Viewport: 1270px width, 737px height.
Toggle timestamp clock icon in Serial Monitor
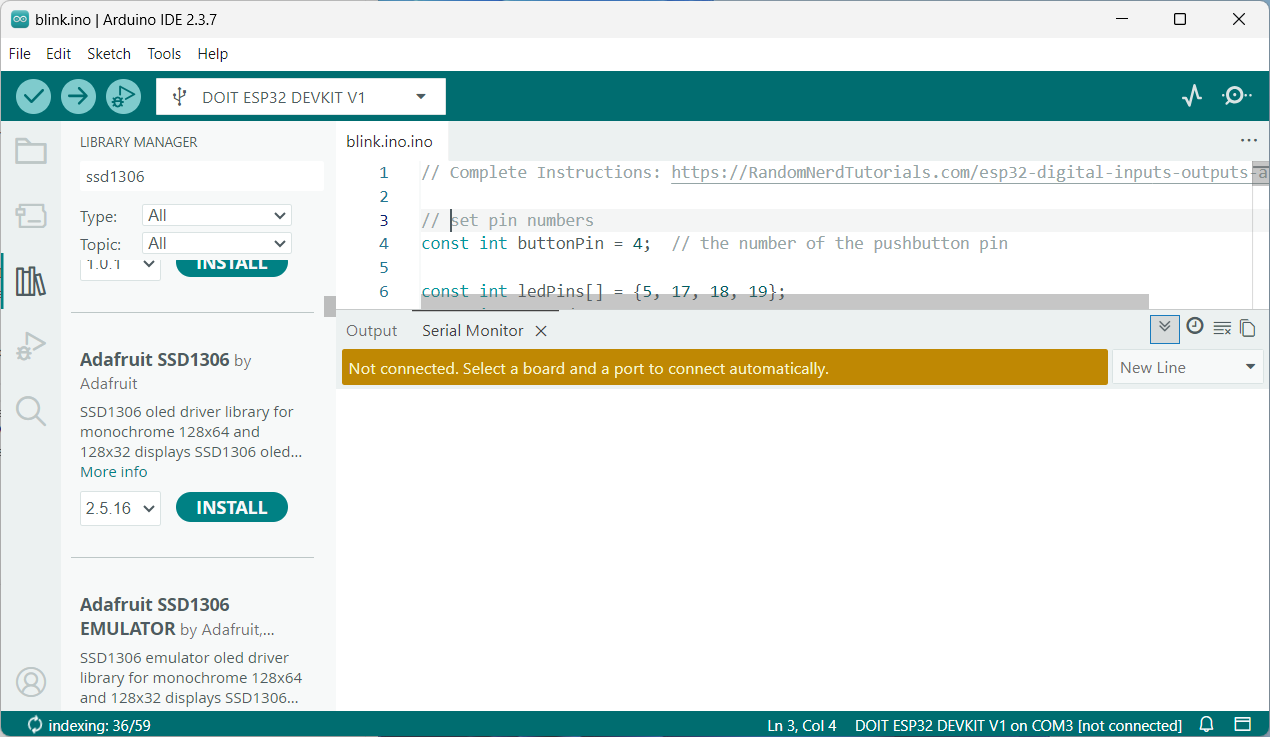[x=1194, y=326]
